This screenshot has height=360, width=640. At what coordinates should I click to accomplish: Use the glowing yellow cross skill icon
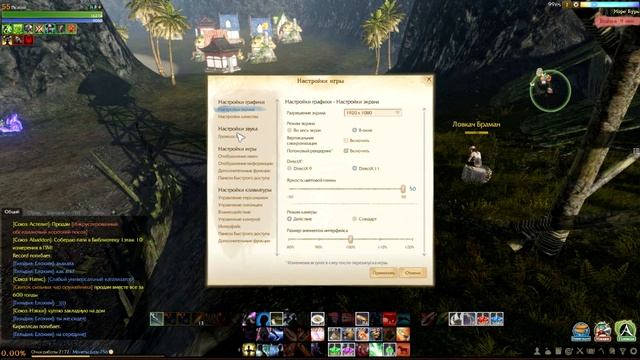point(249,349)
